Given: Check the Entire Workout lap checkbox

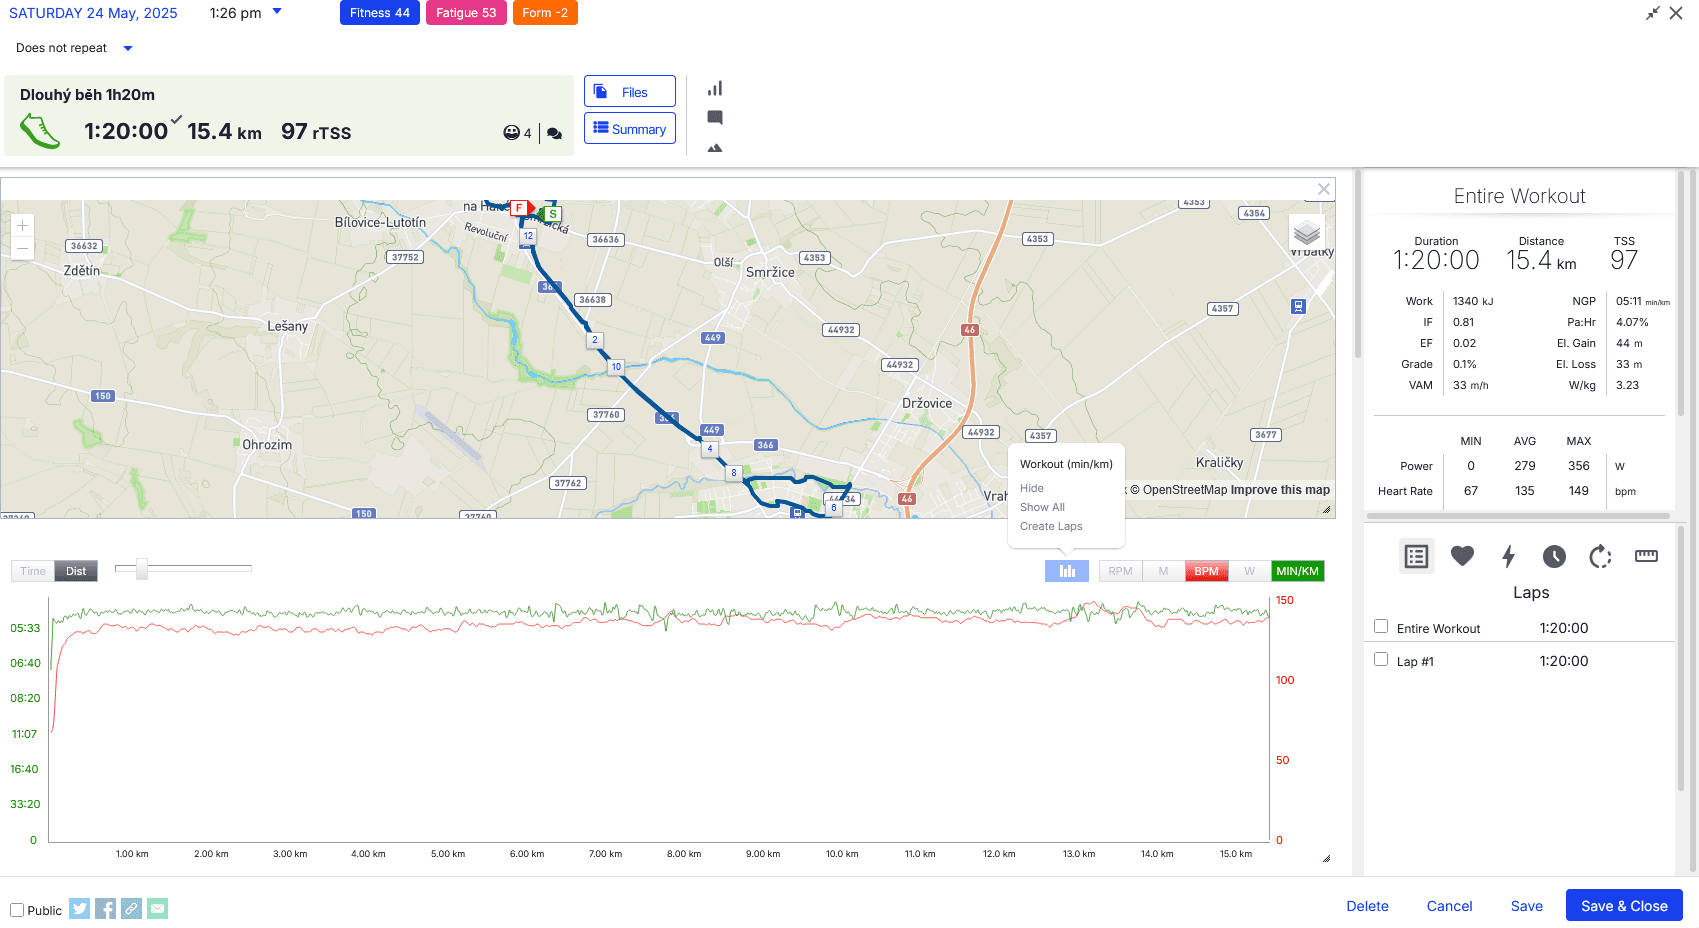Looking at the screenshot, I should click(1381, 626).
